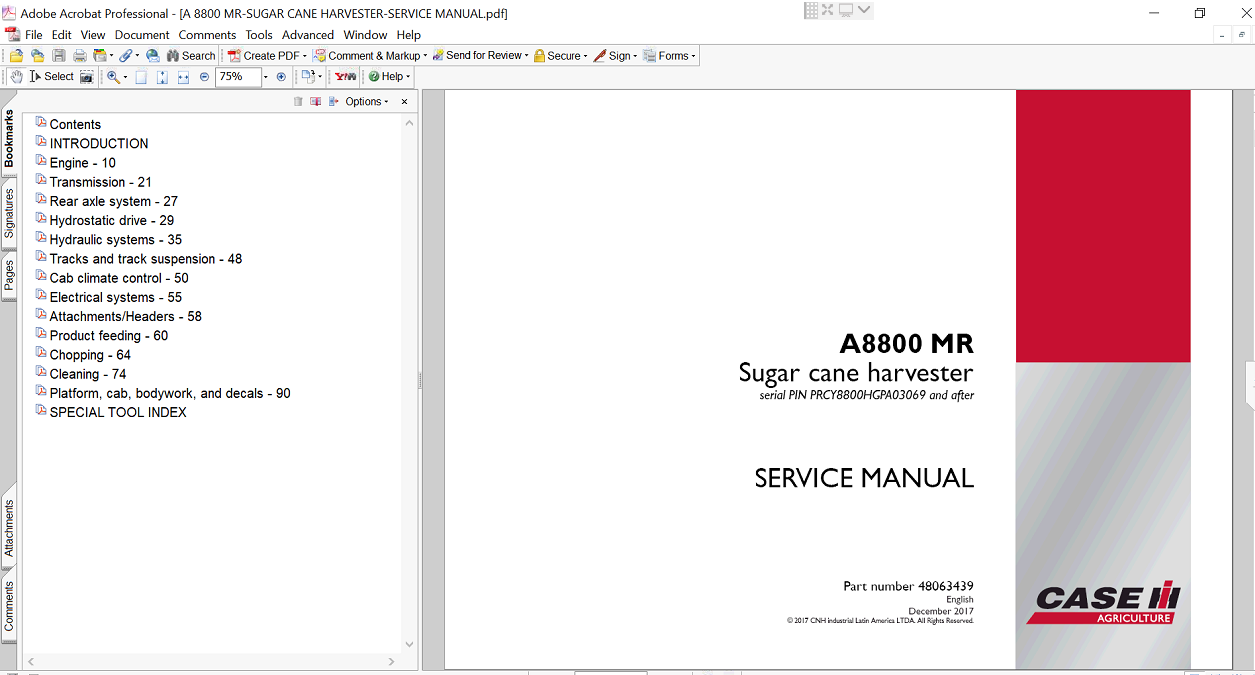Click the Save floppy disk icon
Screen dimensions: 1255x675
58,56
